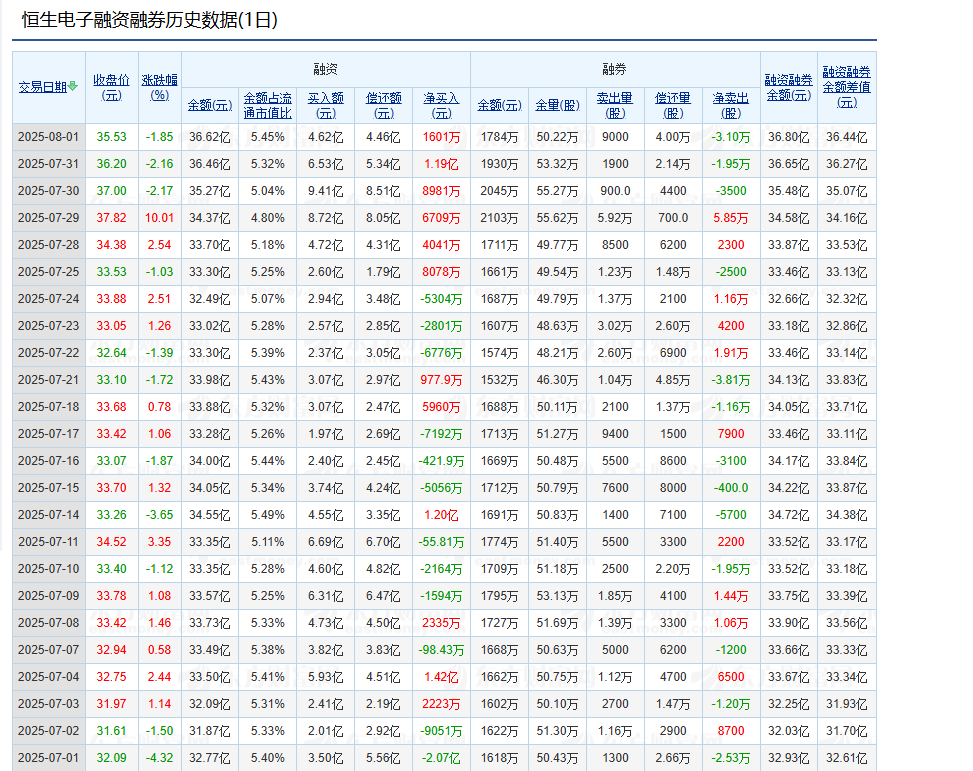973x771 pixels.
Task: Select date cell 2025-07-10
Action: 49,569
